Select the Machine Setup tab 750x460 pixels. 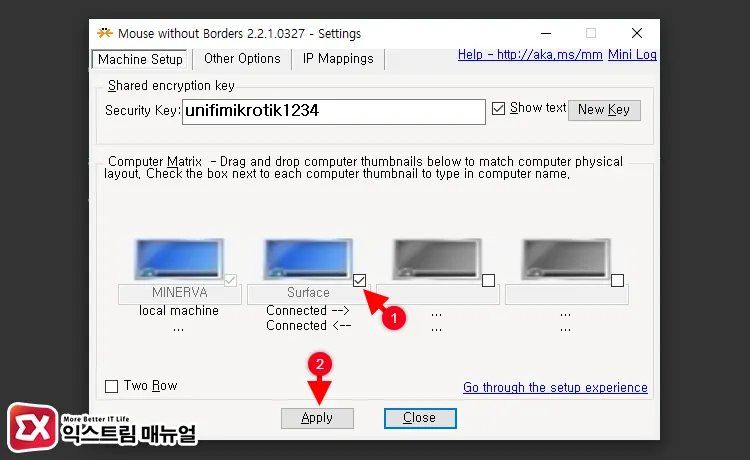140,59
